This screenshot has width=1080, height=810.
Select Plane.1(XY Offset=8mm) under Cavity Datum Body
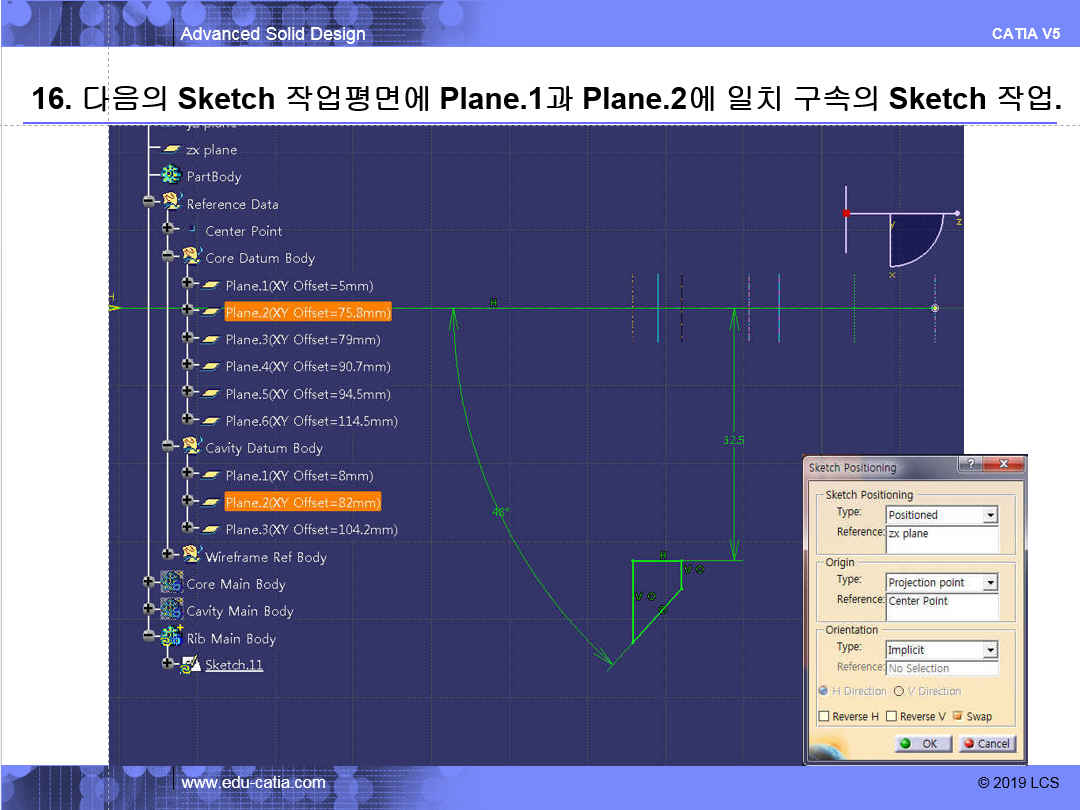coord(299,475)
